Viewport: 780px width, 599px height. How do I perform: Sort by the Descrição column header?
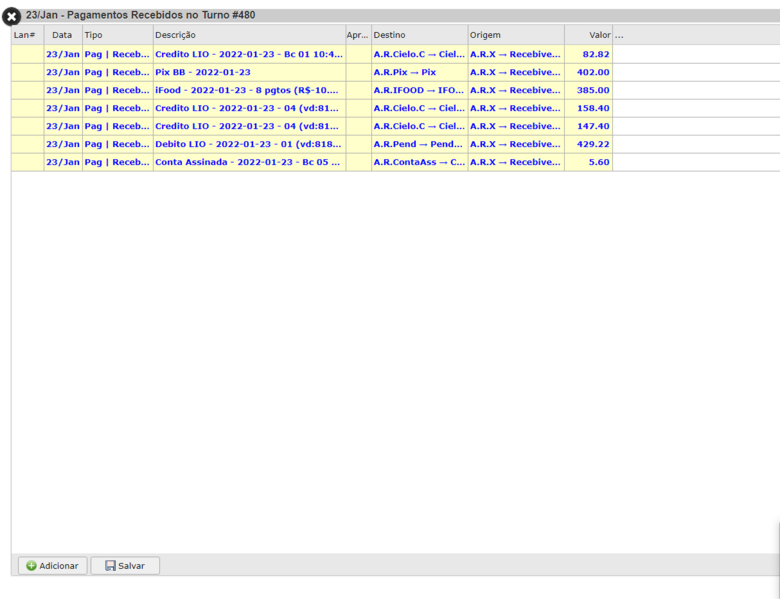(x=249, y=35)
